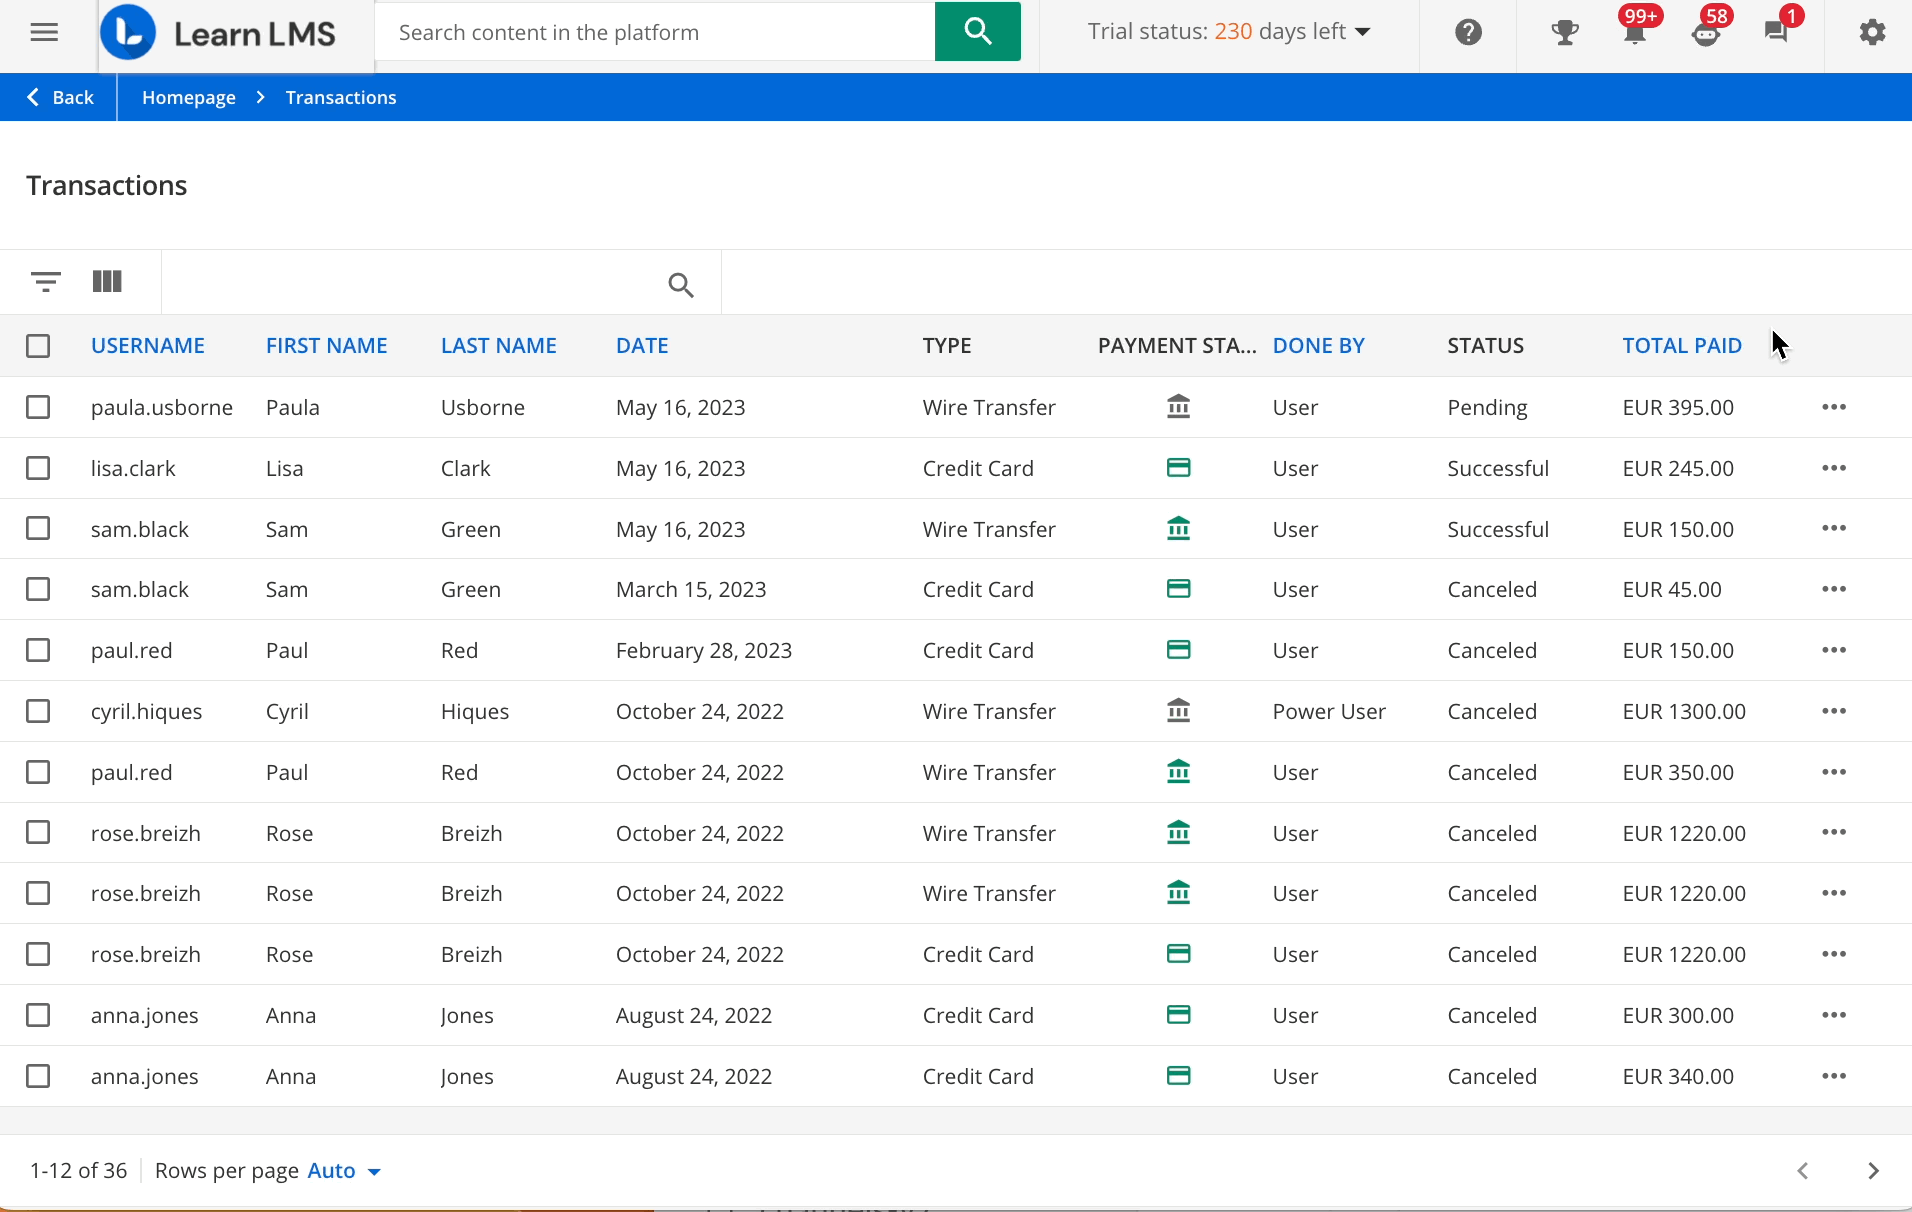Open actions menu for cyril.hiques row

tap(1834, 711)
